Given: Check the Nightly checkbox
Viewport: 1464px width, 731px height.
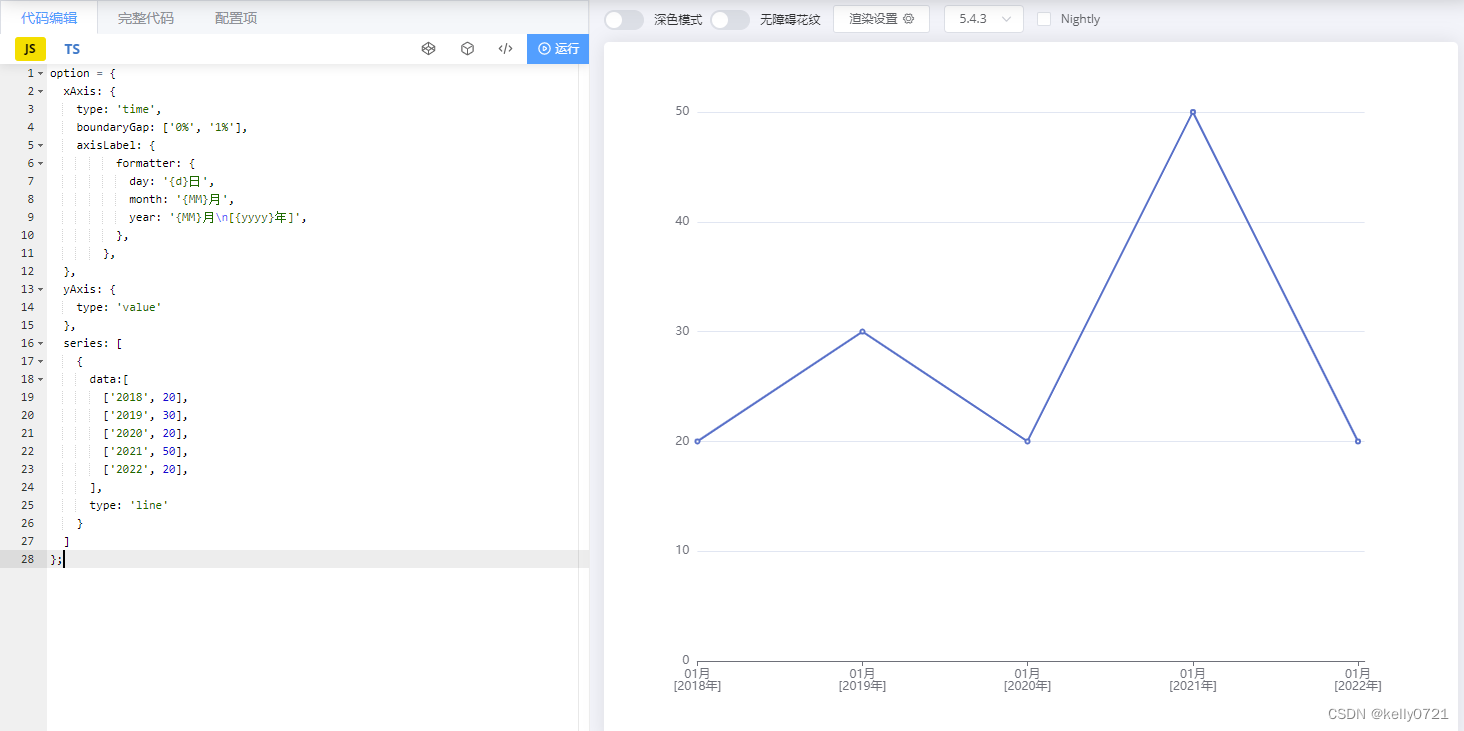Looking at the screenshot, I should 1044,19.
